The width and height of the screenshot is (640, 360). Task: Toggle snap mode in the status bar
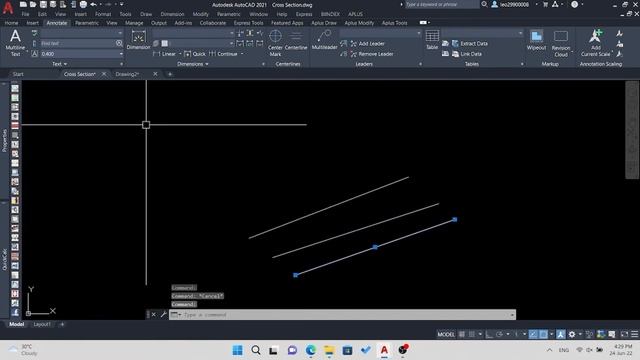(472, 334)
